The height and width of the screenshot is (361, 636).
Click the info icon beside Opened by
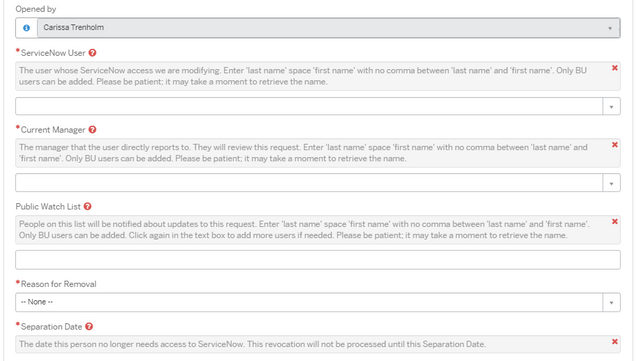click(26, 28)
